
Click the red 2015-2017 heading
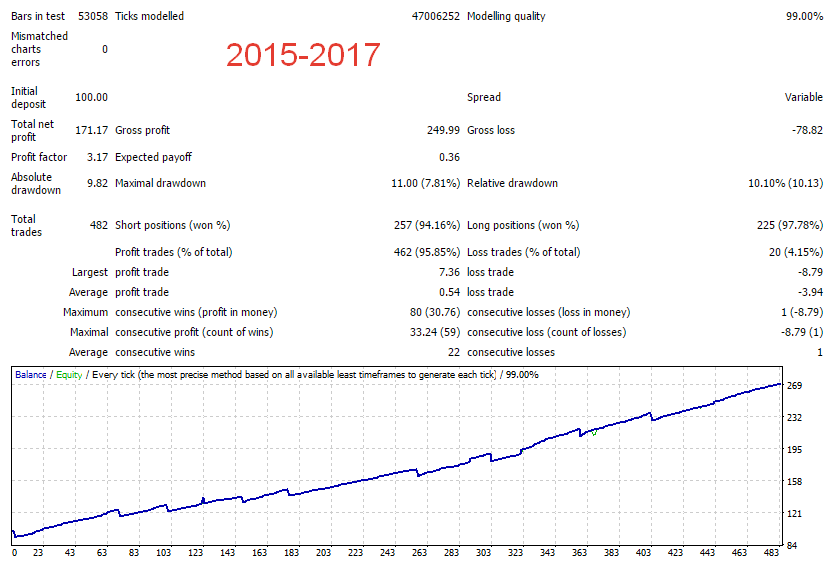[303, 55]
